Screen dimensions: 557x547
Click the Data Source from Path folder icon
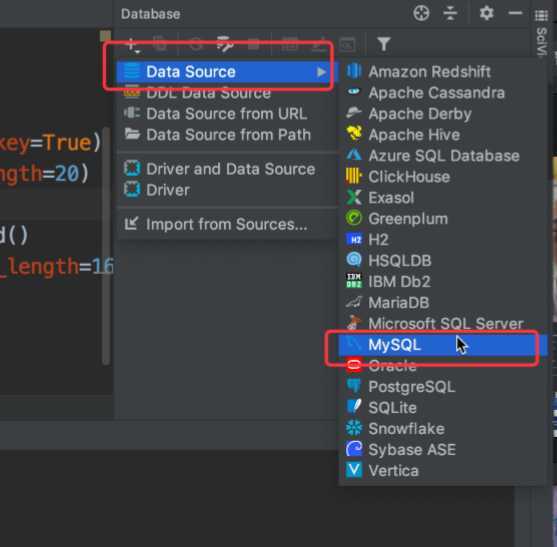pyautogui.click(x=133, y=134)
